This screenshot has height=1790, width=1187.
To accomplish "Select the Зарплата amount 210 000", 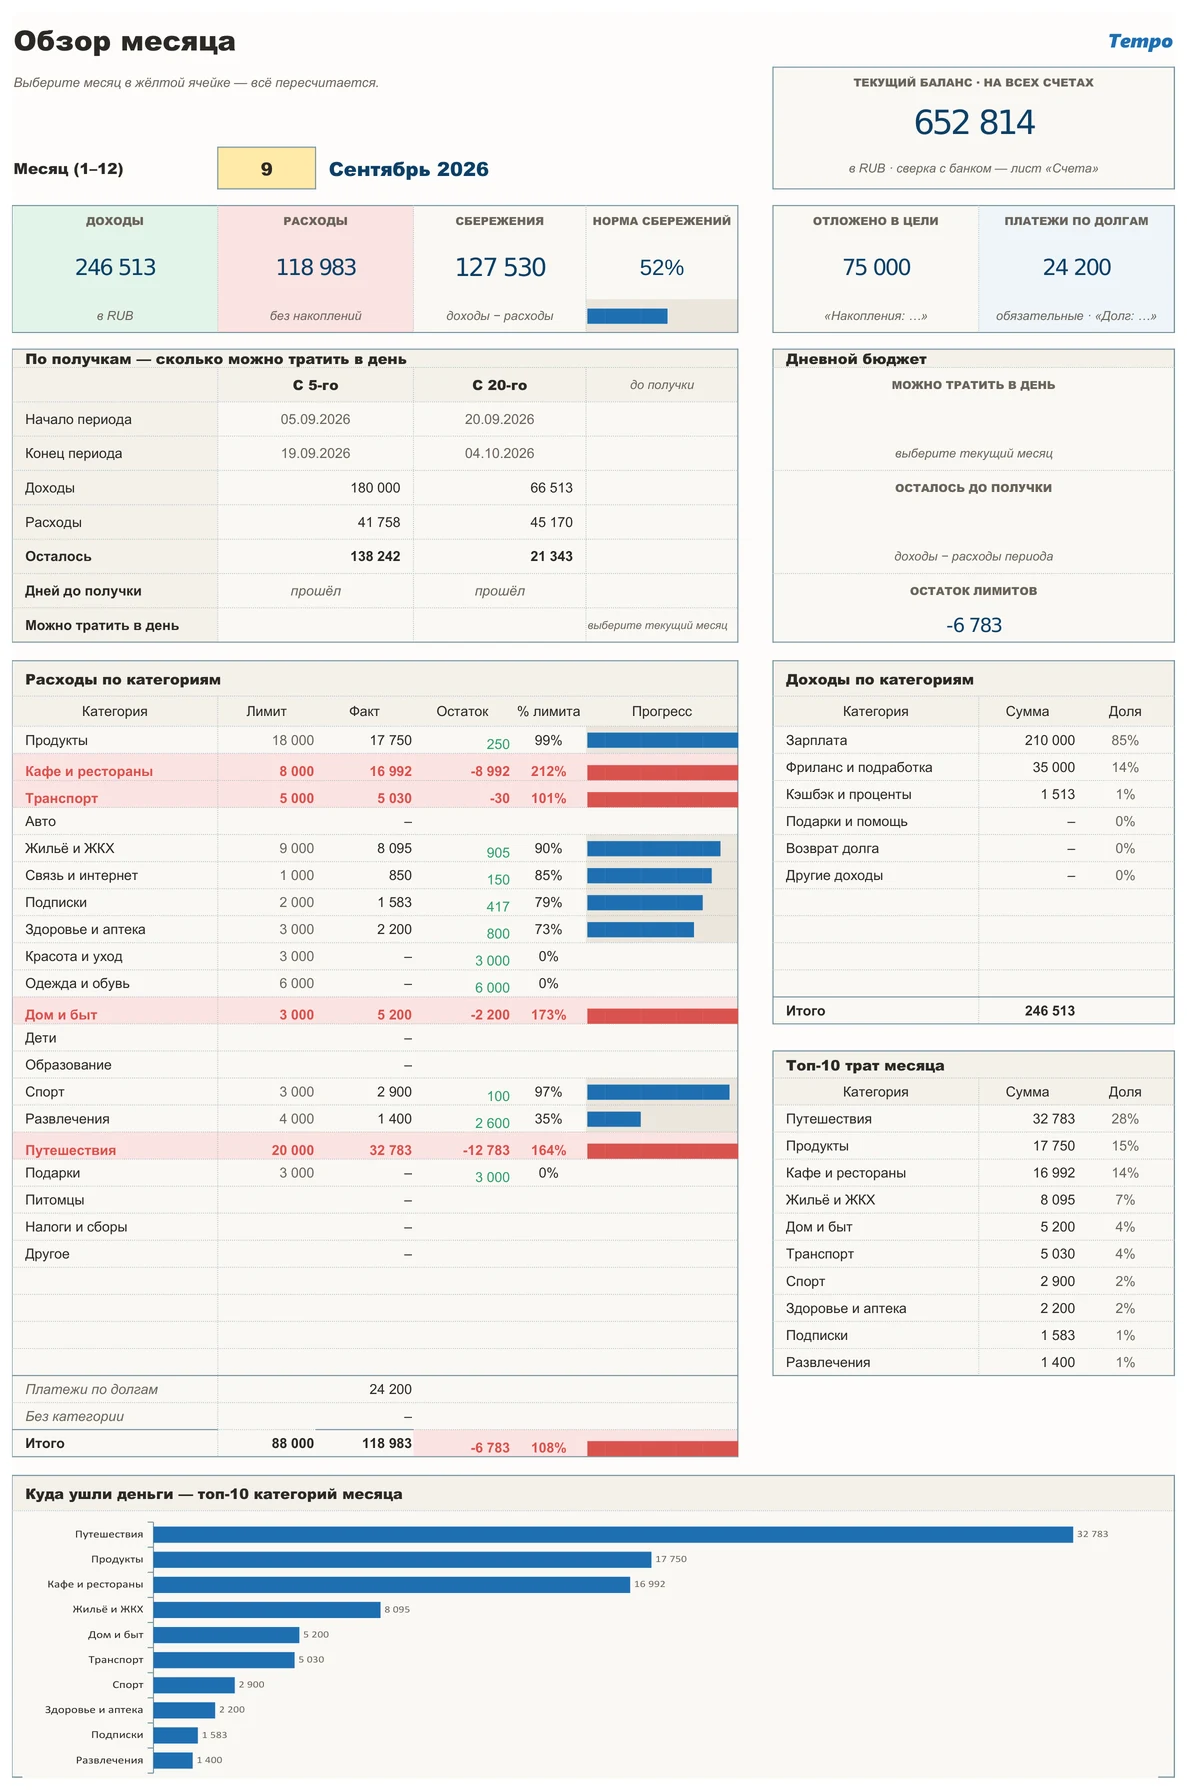I will (1049, 740).
